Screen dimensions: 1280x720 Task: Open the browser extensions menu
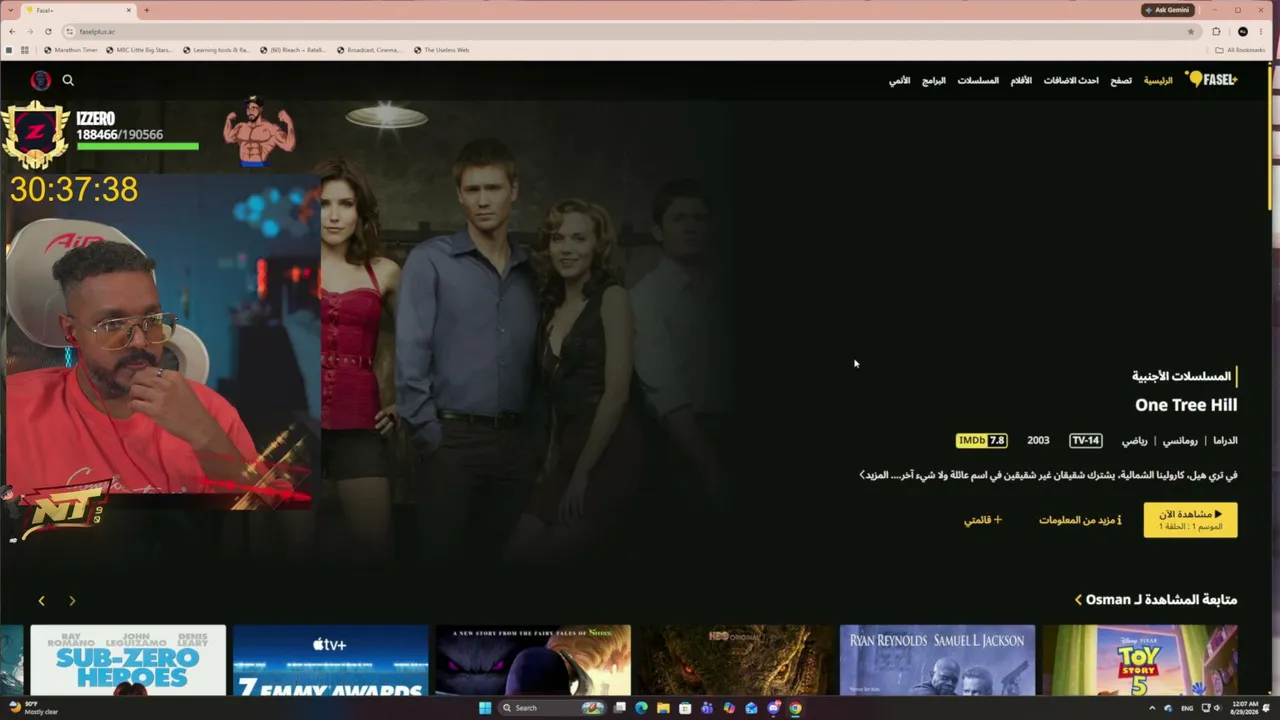point(1216,31)
